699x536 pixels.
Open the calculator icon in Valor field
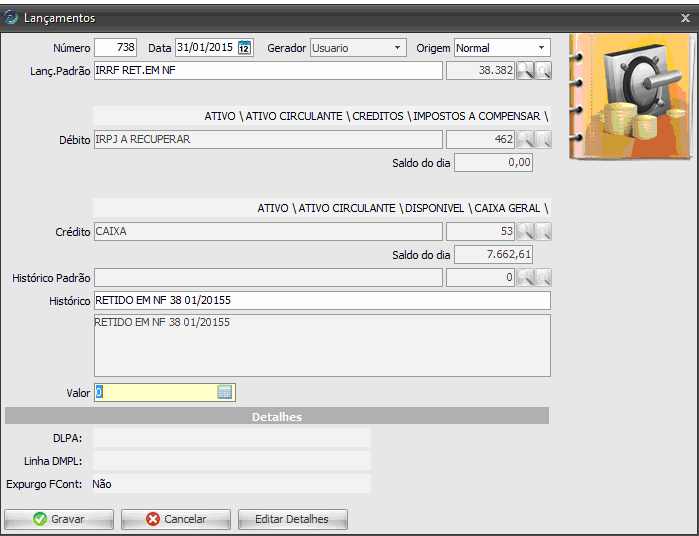pyautogui.click(x=225, y=392)
